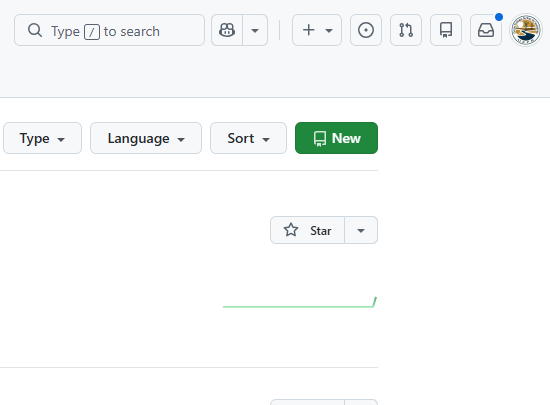Click the star icon on Star button
Viewport: 550px width, 405px height.
(x=291, y=230)
